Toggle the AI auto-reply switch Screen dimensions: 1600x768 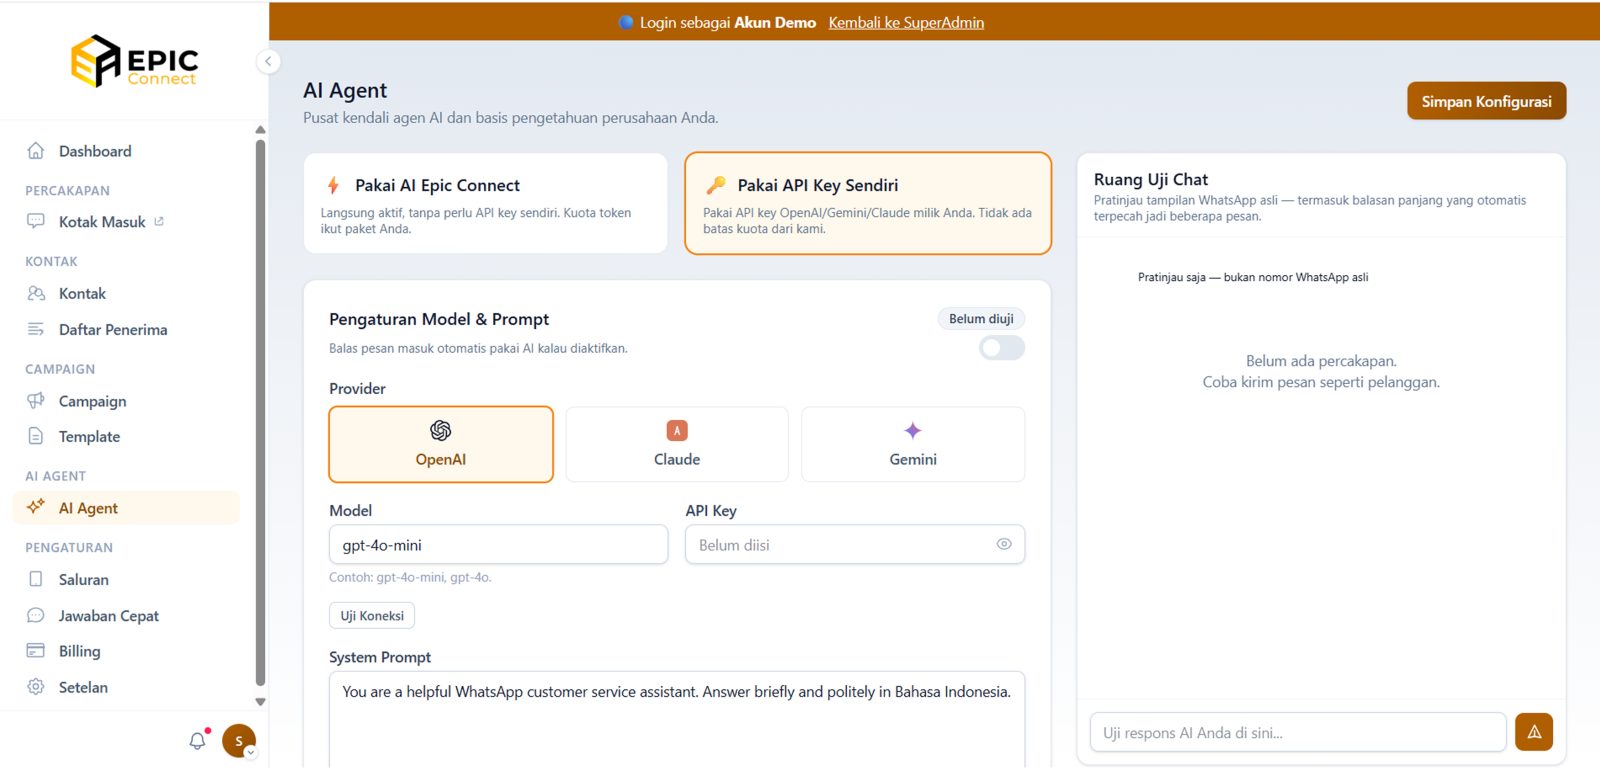point(1001,348)
